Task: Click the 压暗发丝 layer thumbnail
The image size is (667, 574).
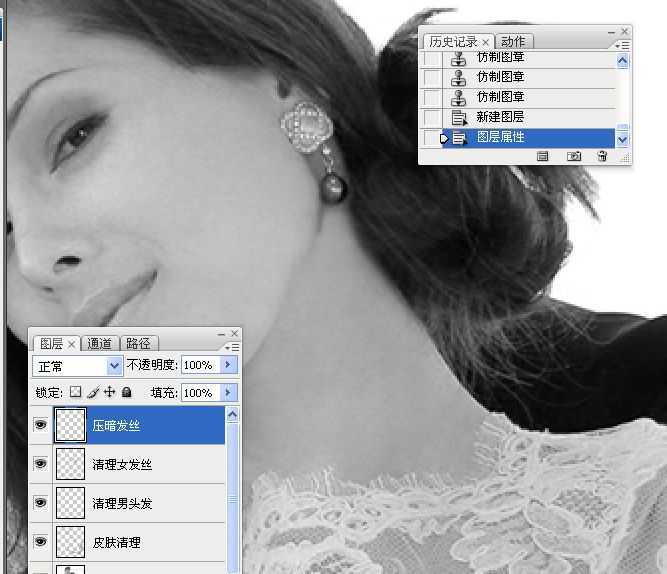Action: pos(70,425)
